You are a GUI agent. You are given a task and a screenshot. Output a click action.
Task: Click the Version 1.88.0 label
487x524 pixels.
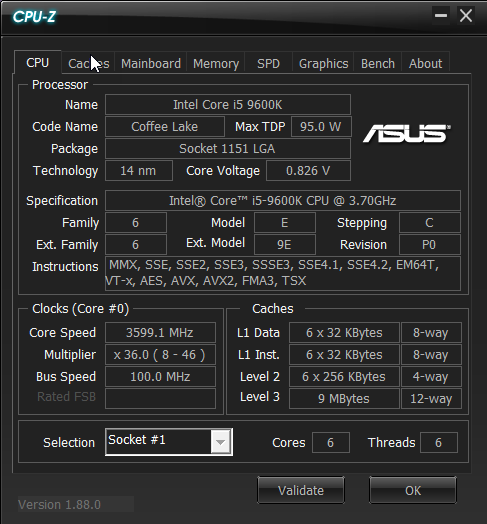(59, 504)
